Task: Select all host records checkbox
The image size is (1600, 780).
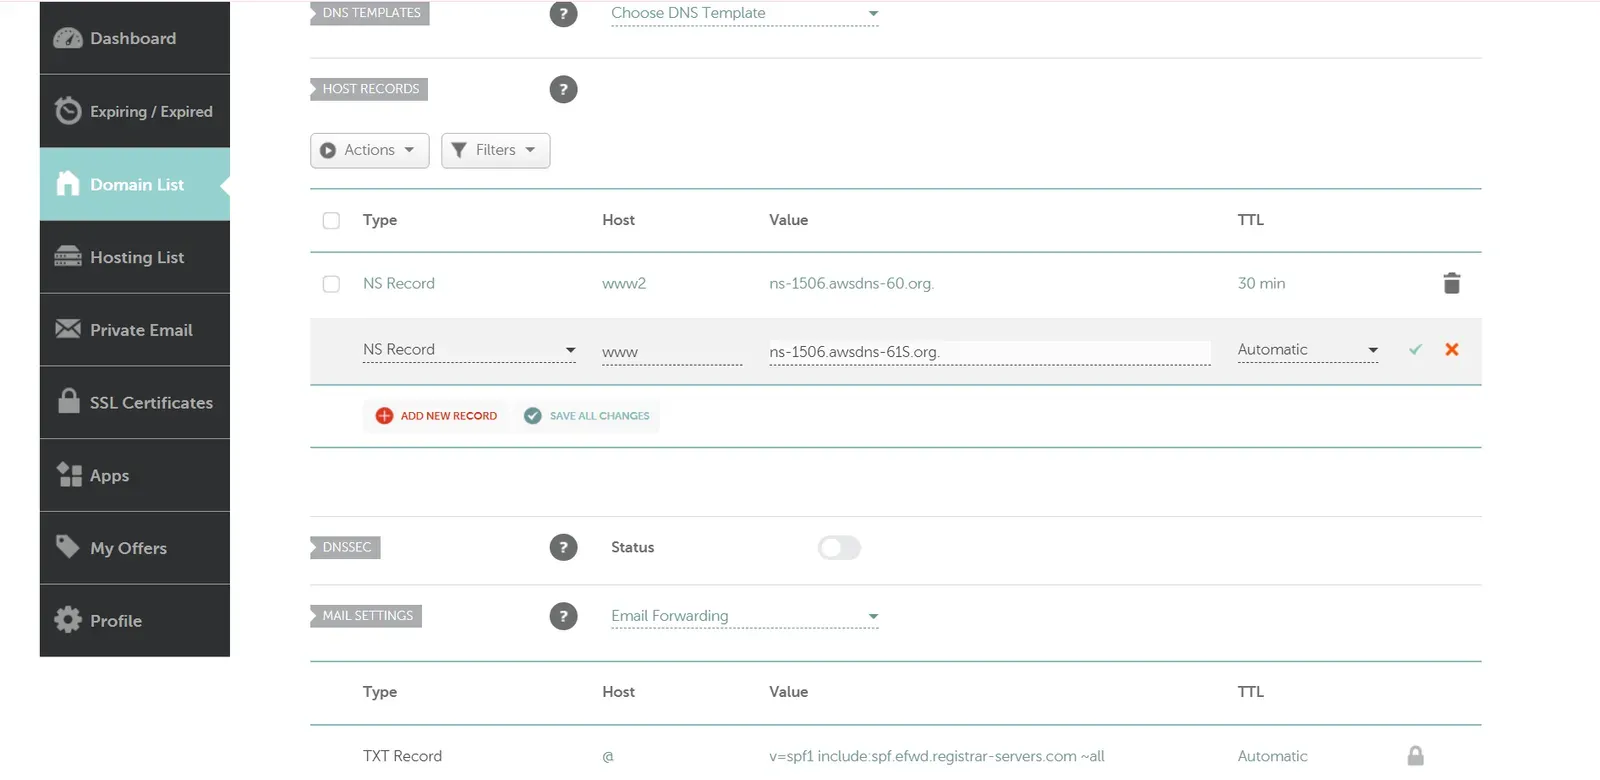Action: (331, 220)
